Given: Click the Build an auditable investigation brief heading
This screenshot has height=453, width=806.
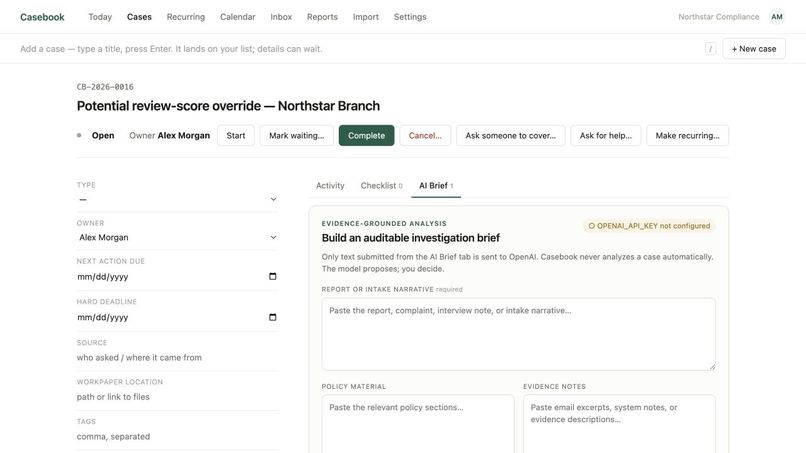Looking at the screenshot, I should pos(411,238).
